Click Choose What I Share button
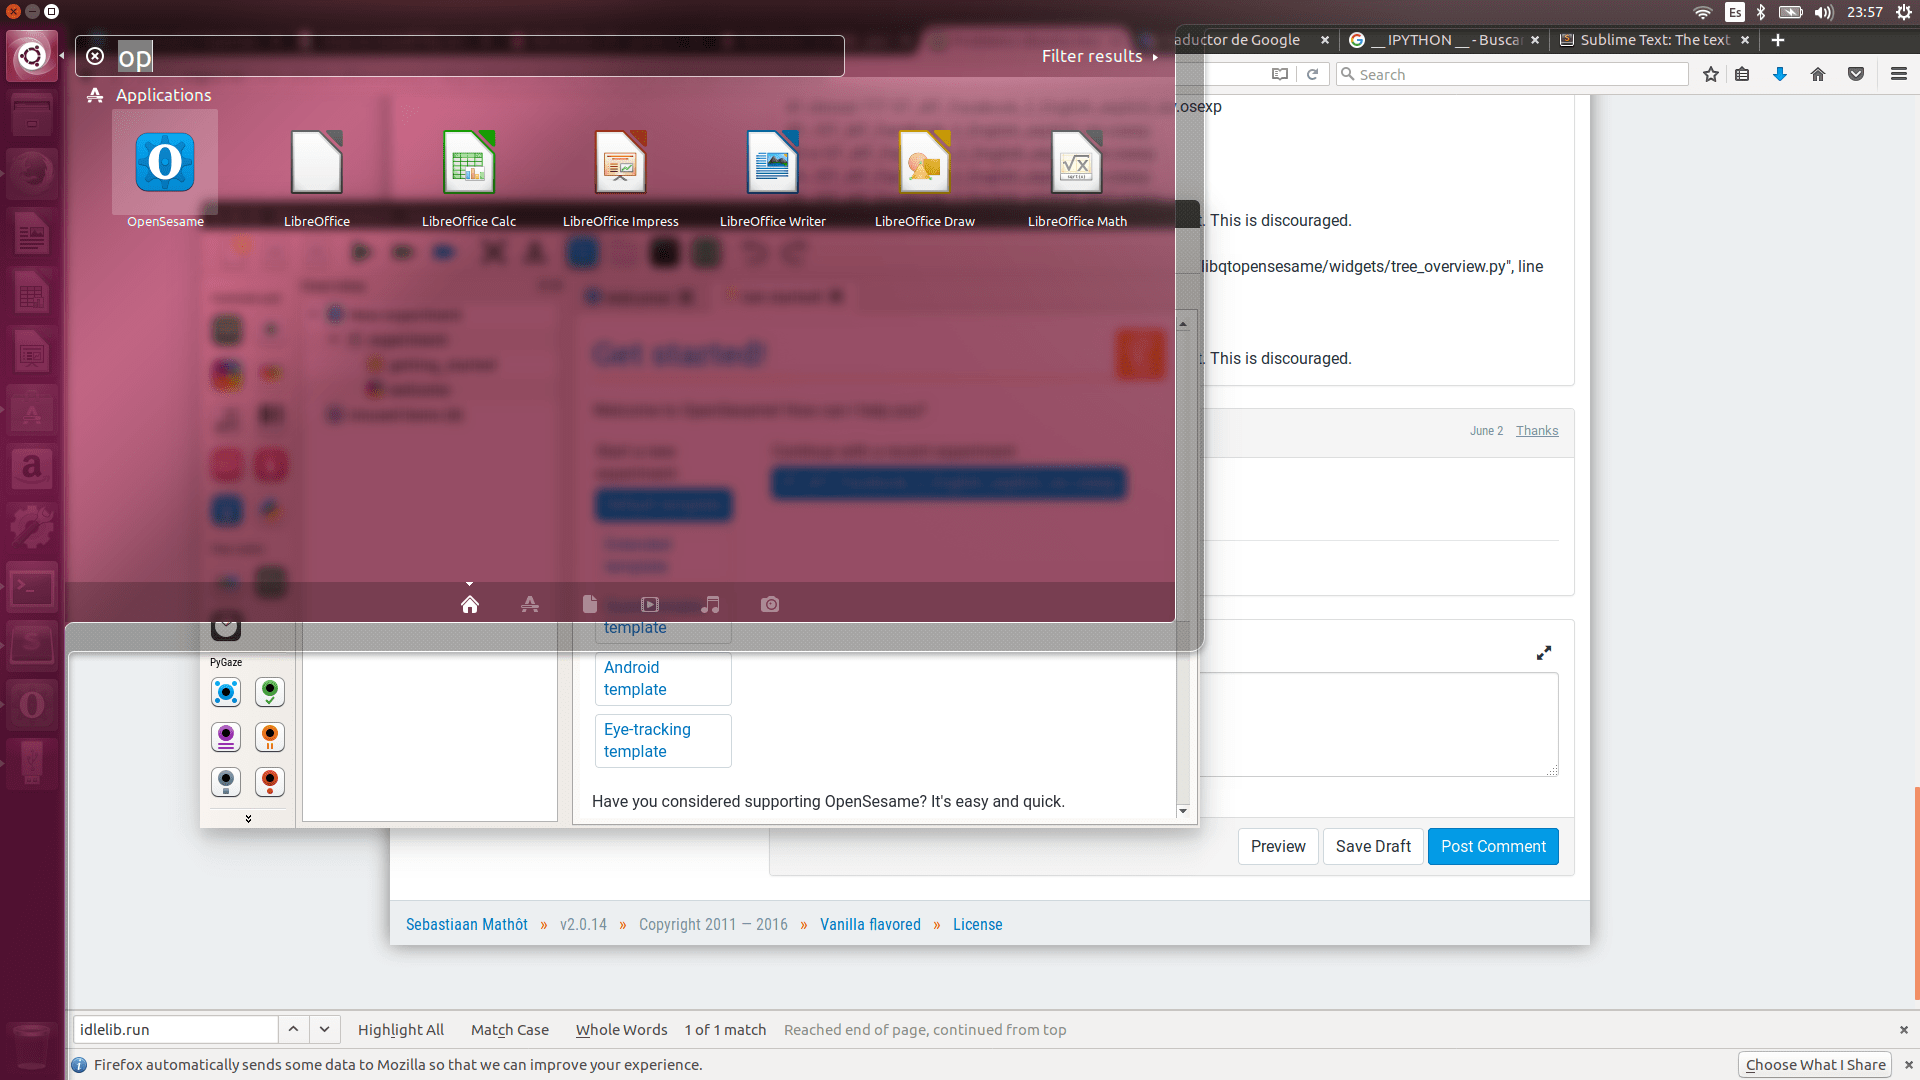Image resolution: width=1920 pixels, height=1080 pixels. [x=1815, y=1065]
